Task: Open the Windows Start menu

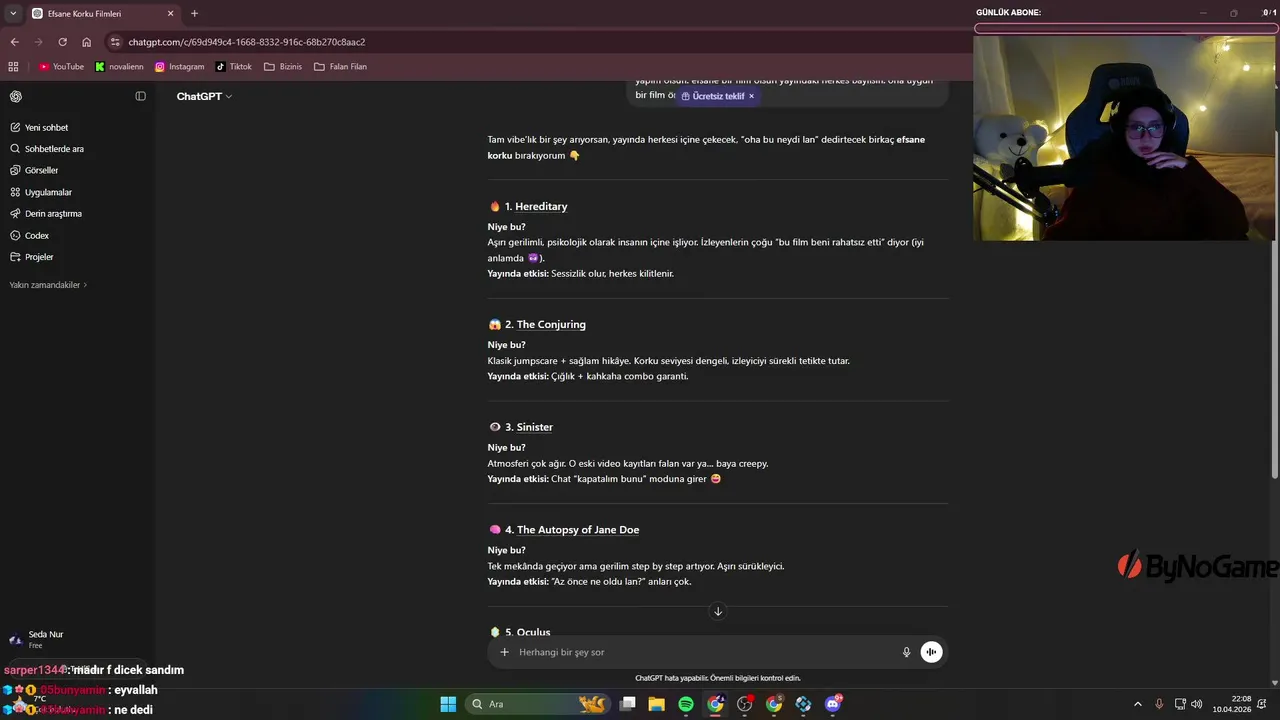Action: [448, 704]
